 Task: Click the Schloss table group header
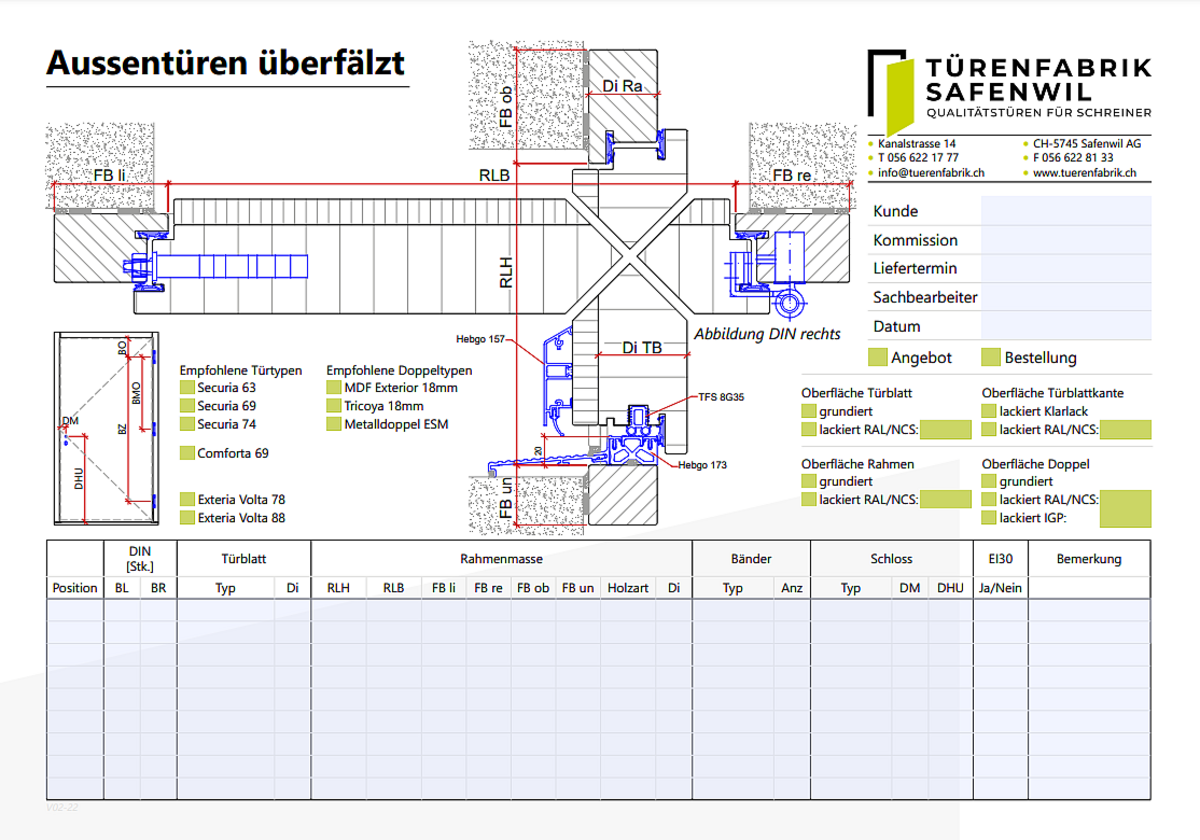(891, 559)
